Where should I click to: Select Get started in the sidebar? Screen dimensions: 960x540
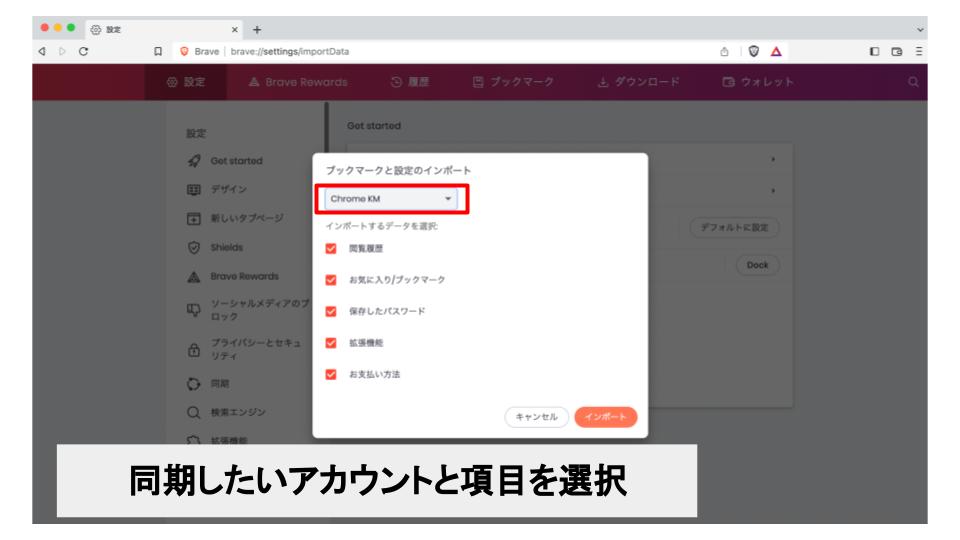pyautogui.click(x=236, y=161)
